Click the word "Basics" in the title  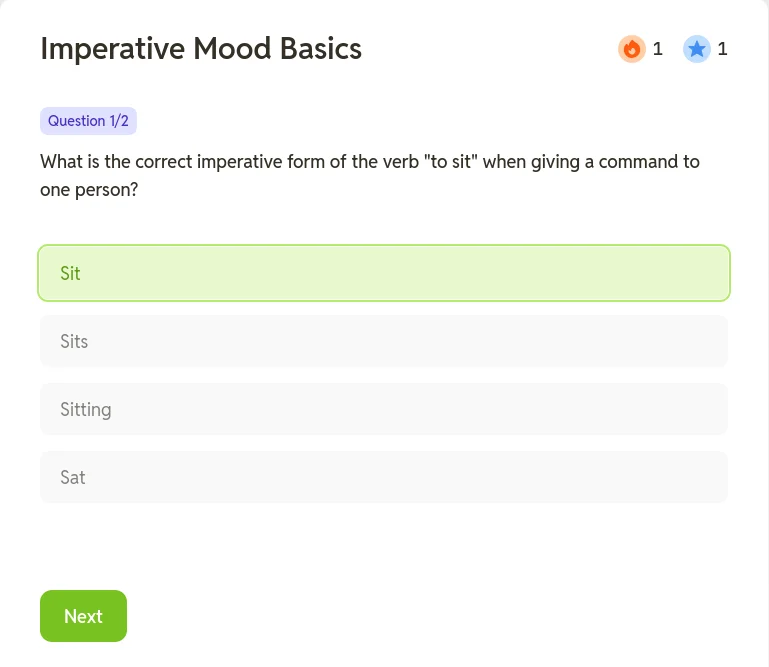pyautogui.click(x=321, y=49)
